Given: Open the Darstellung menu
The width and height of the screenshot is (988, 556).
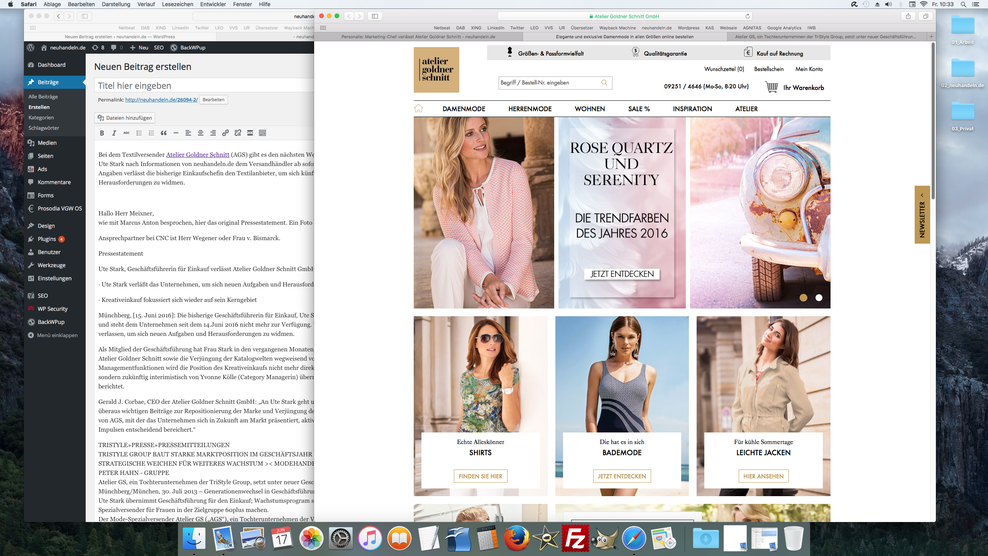Looking at the screenshot, I should tap(115, 4).
